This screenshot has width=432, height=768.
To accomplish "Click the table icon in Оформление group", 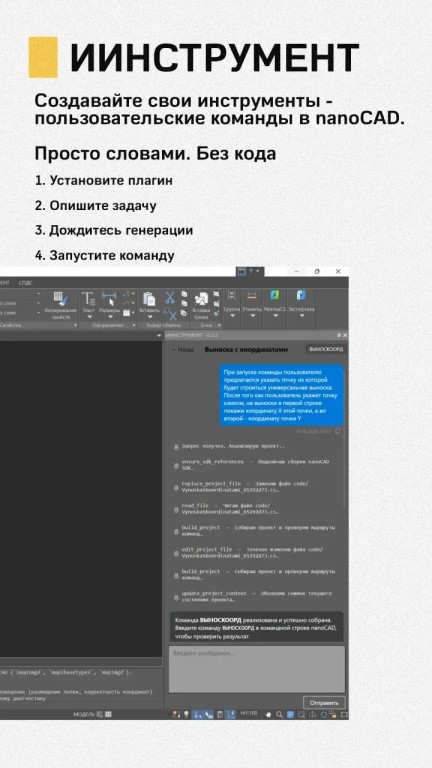I will (x=126, y=312).
